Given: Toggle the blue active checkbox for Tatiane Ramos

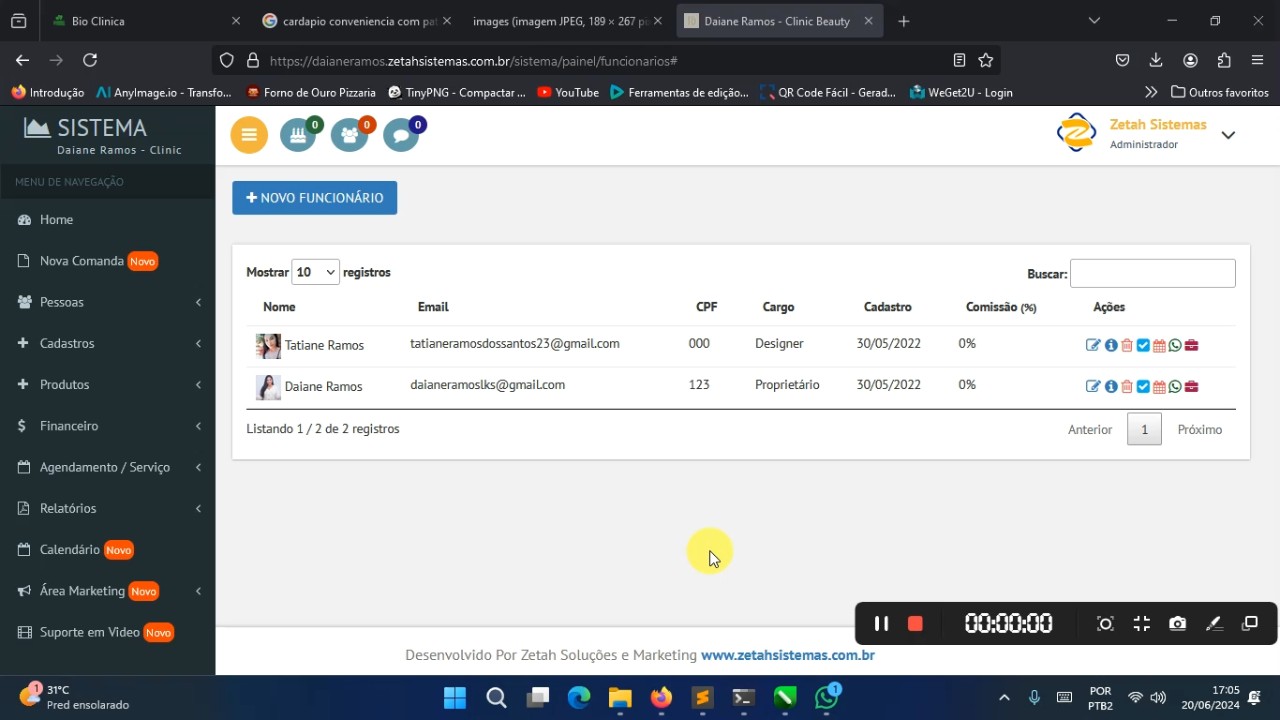Looking at the screenshot, I should [x=1143, y=345].
